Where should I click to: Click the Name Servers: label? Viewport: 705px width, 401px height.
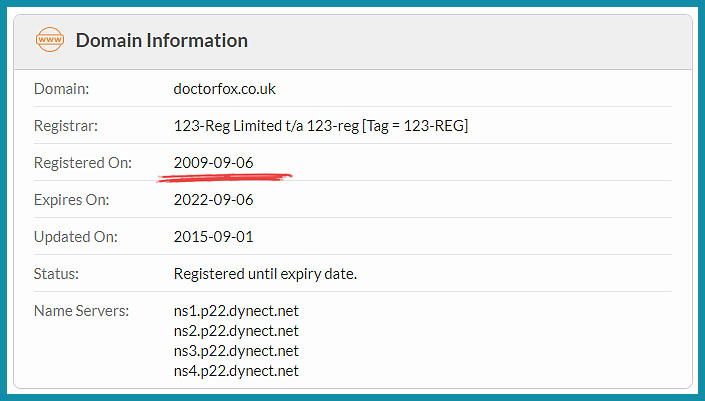click(81, 311)
